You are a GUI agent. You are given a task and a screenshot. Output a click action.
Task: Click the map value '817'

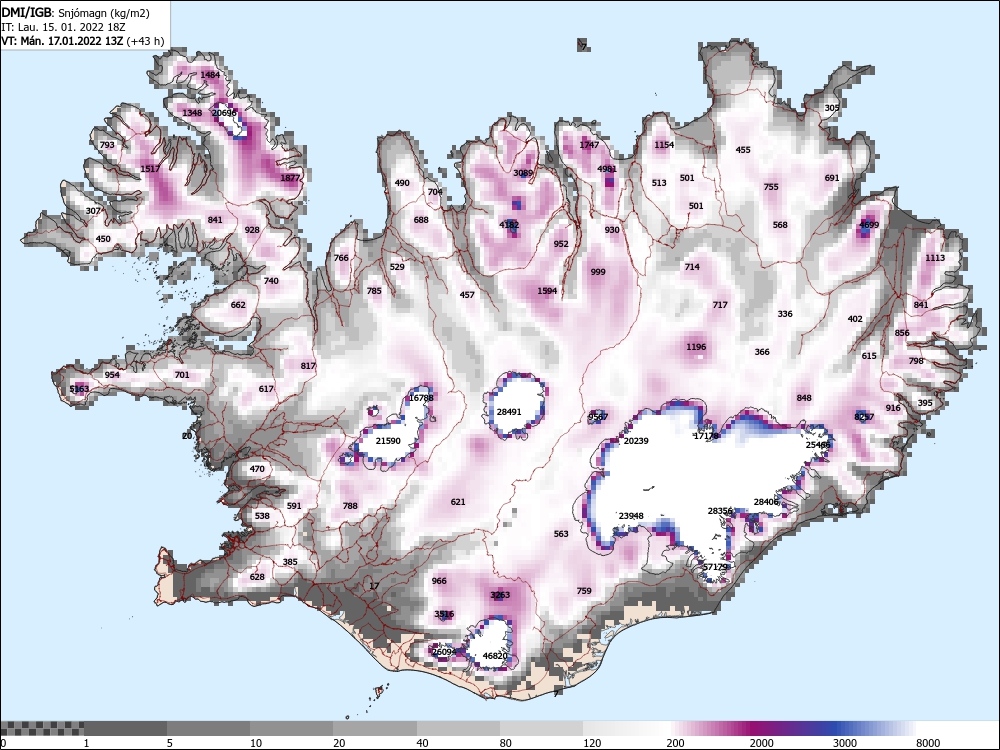[308, 366]
